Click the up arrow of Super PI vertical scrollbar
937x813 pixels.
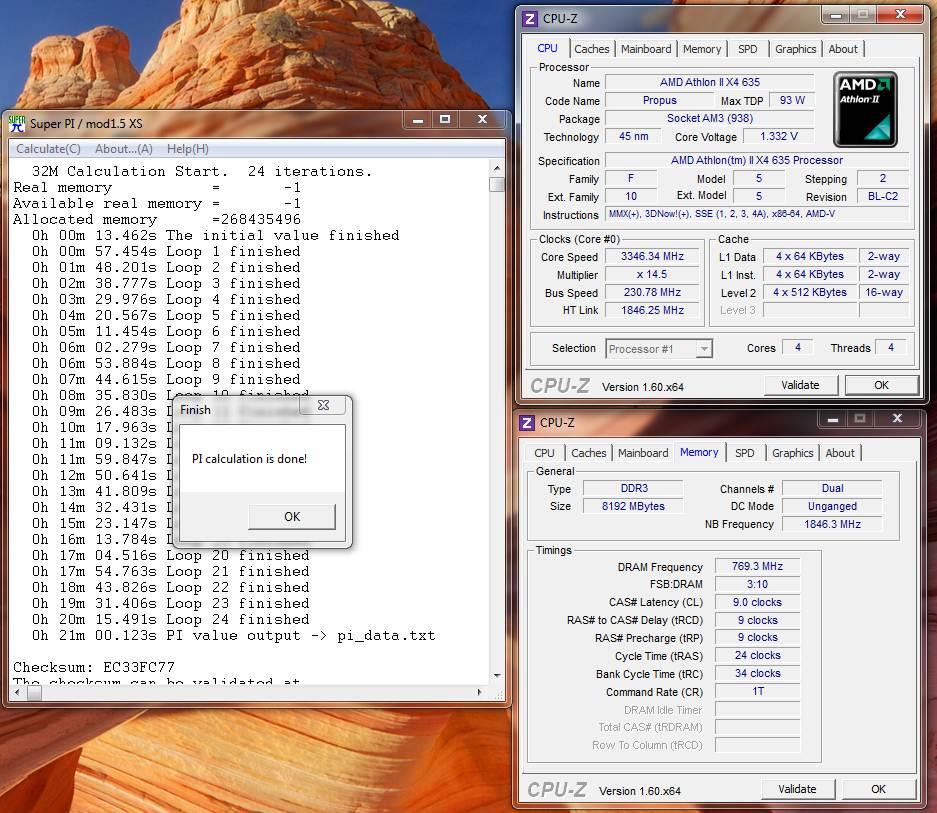(497, 169)
